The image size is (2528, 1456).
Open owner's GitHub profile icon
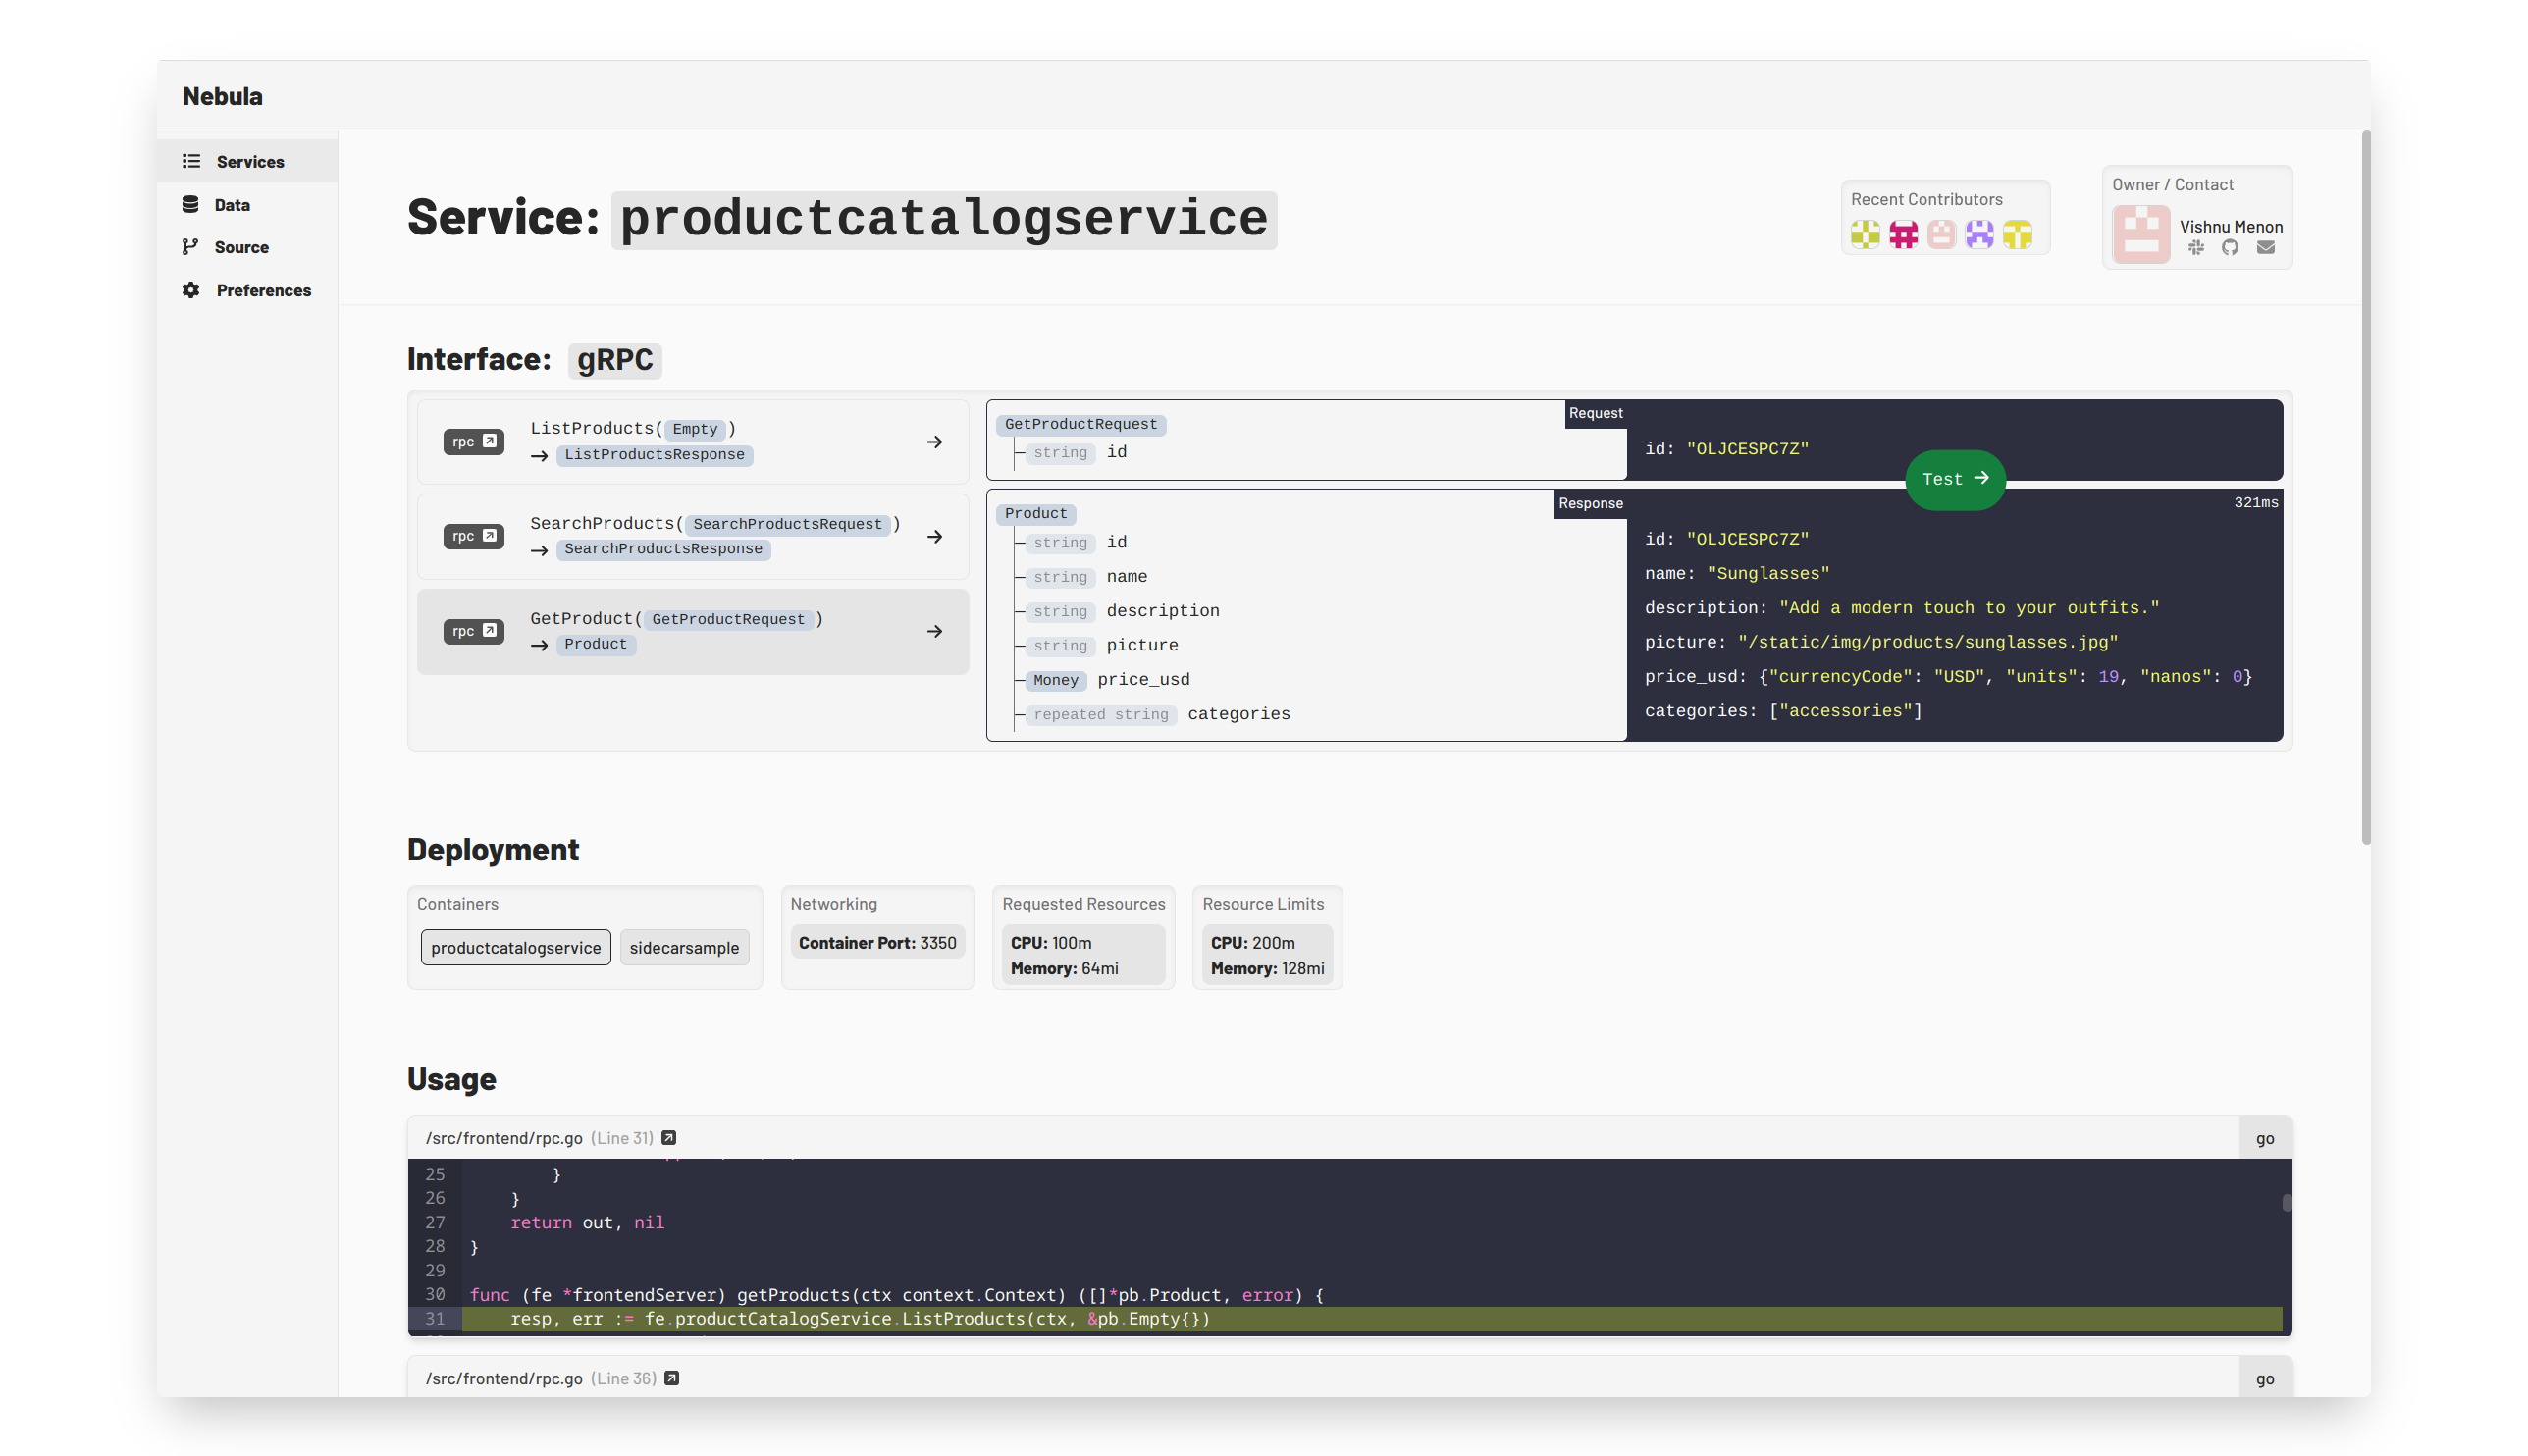[2230, 247]
